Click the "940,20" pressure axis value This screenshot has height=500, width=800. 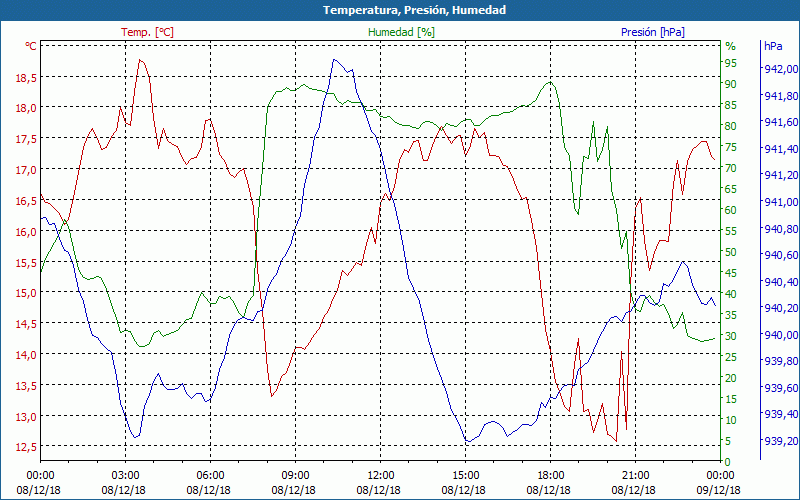point(781,309)
